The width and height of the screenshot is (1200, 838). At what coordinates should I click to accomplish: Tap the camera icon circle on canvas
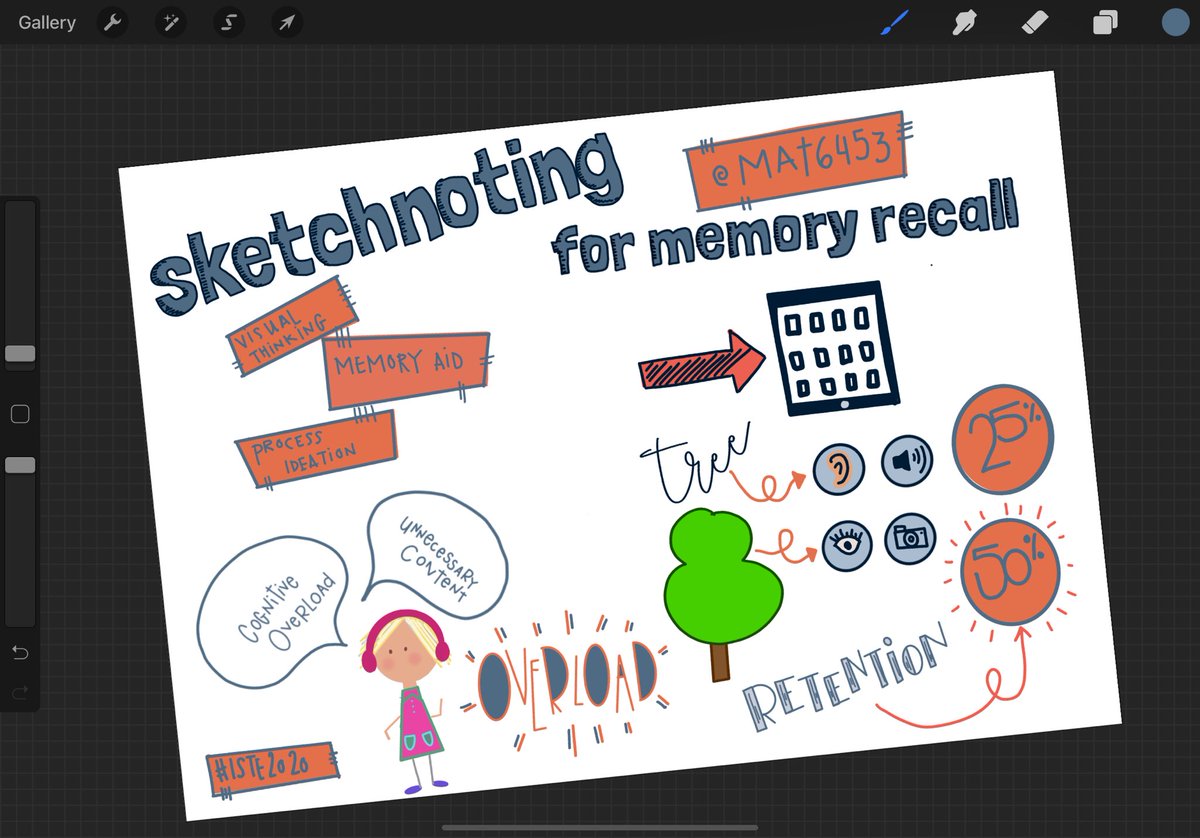click(910, 539)
